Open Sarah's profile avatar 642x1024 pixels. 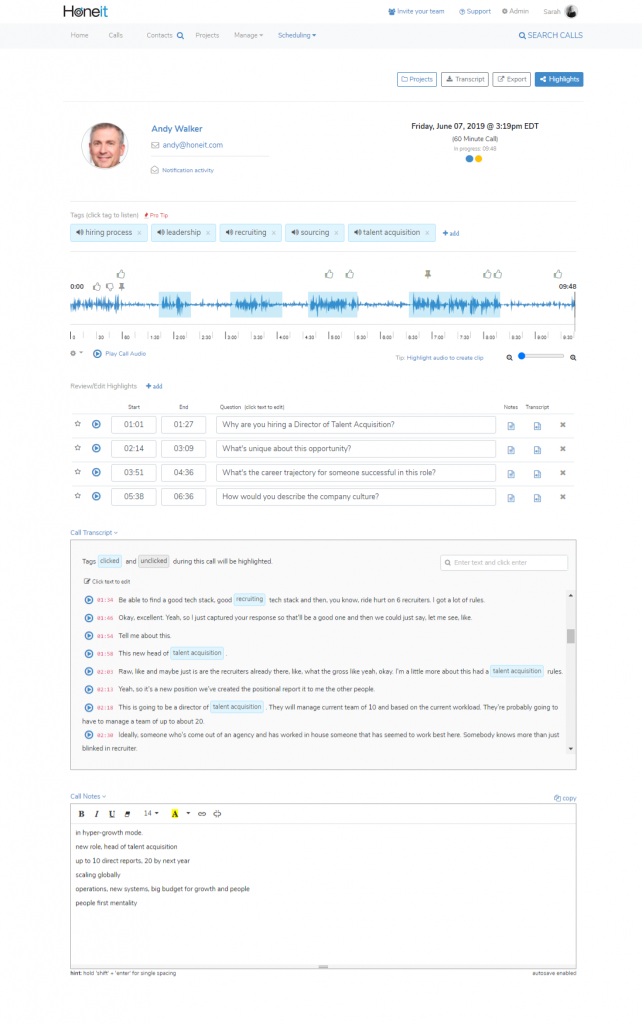point(571,11)
